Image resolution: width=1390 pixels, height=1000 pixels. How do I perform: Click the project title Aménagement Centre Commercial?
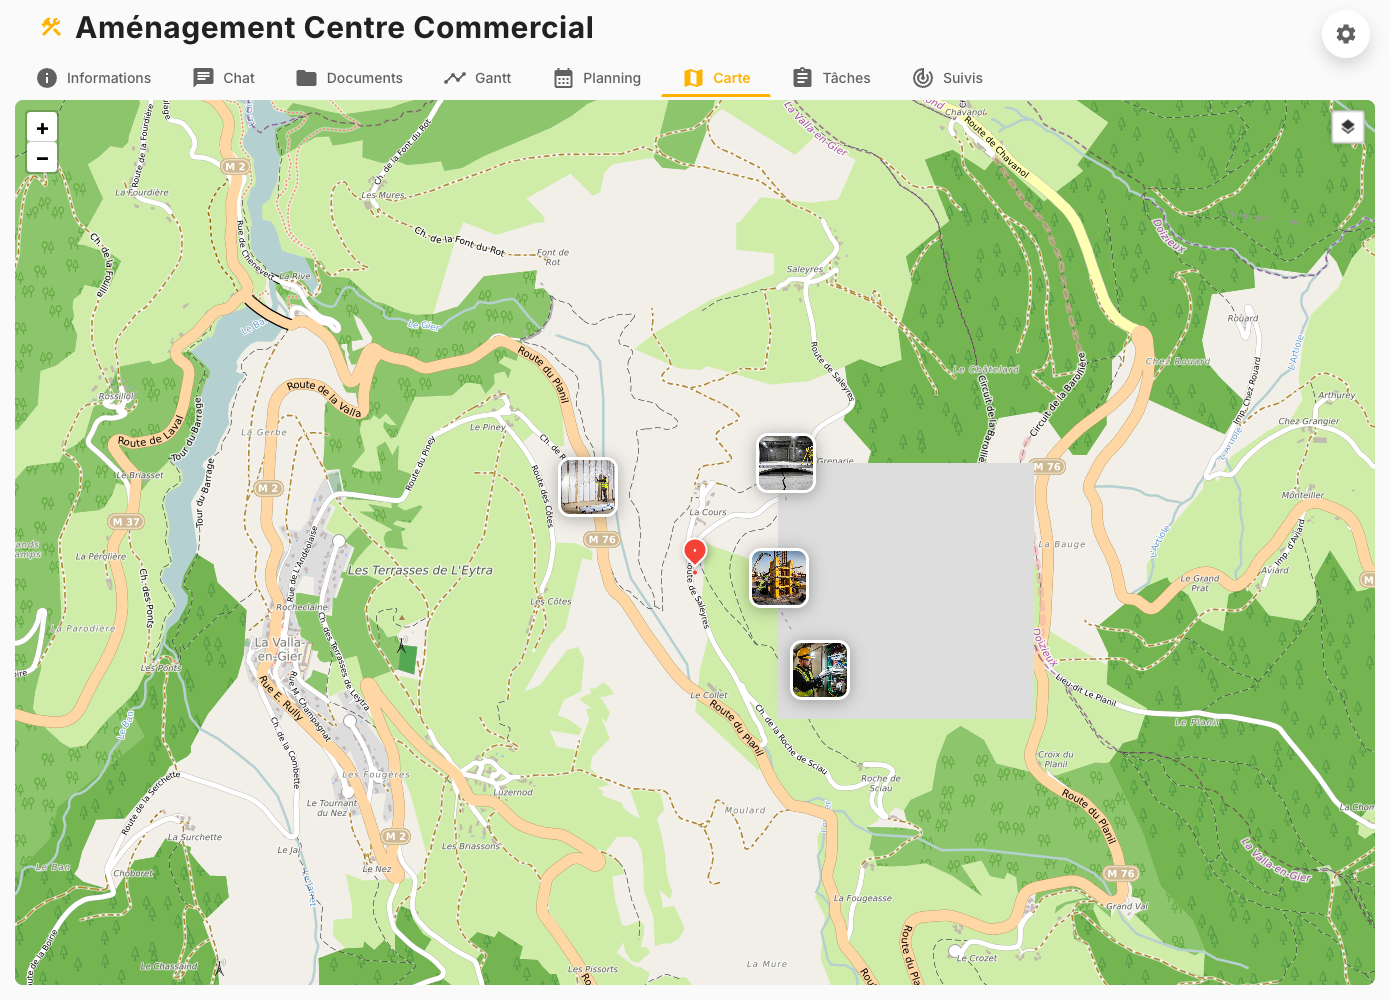coord(334,28)
